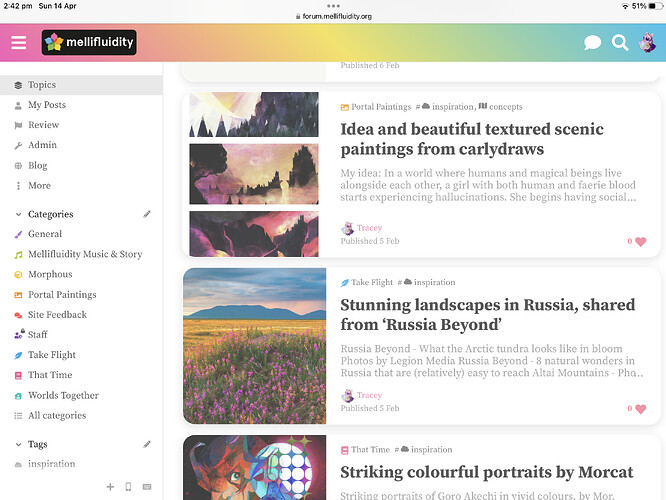Tap the three-dot multitasking control at top
Image resolution: width=666 pixels, height=500 pixels.
tap(333, 6)
